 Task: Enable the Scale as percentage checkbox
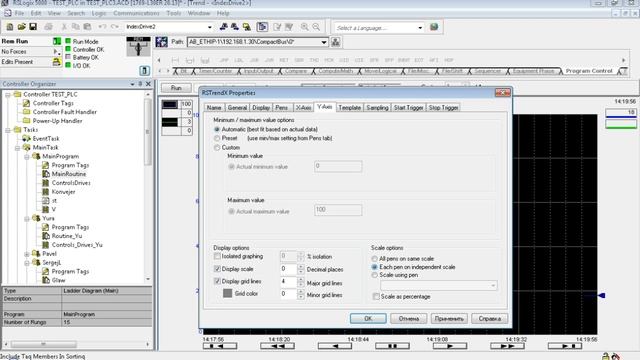pyautogui.click(x=376, y=297)
